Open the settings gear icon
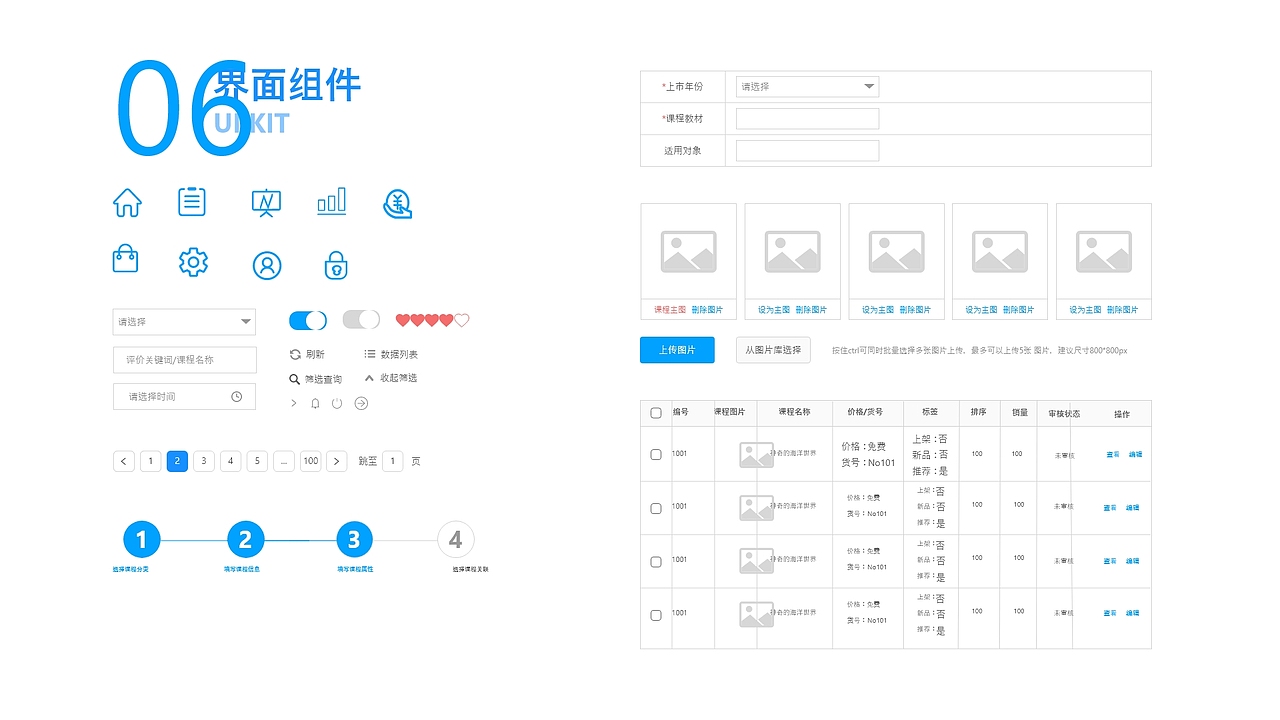 click(193, 262)
